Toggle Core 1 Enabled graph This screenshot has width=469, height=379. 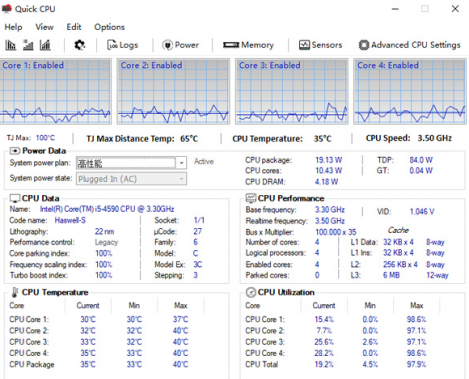(55, 92)
